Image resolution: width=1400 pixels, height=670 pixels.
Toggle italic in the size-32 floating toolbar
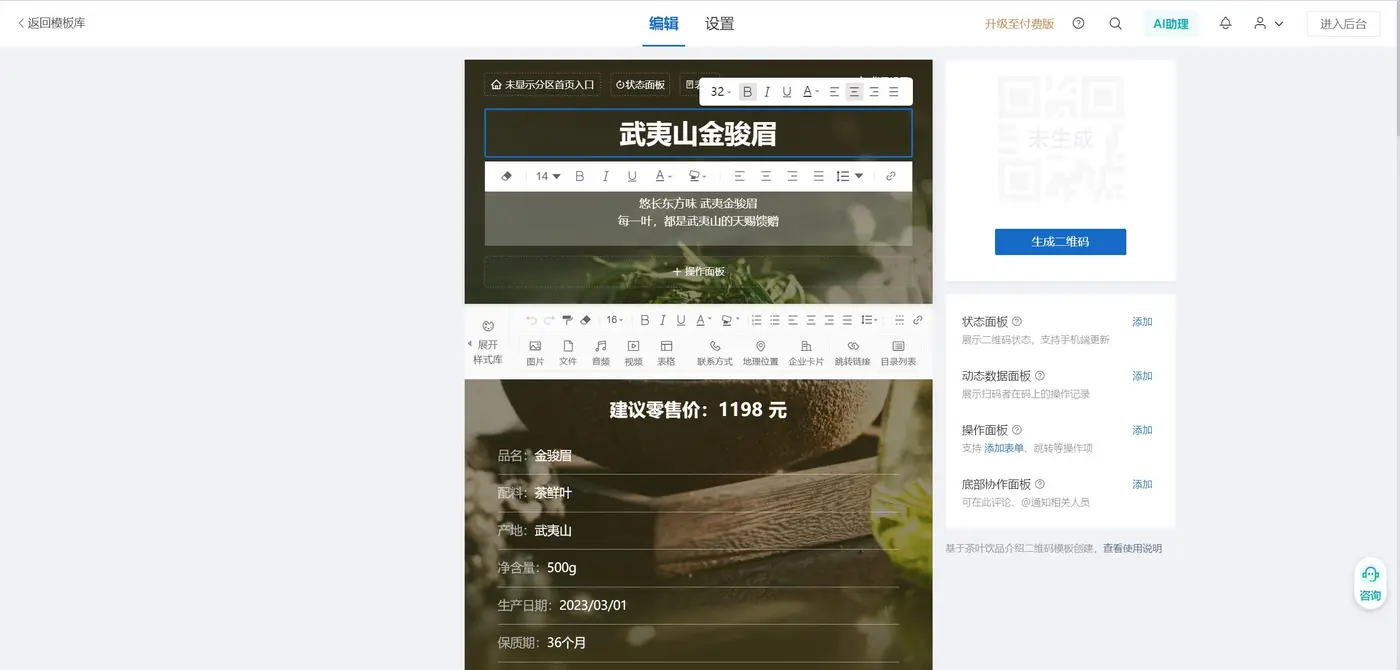point(767,91)
